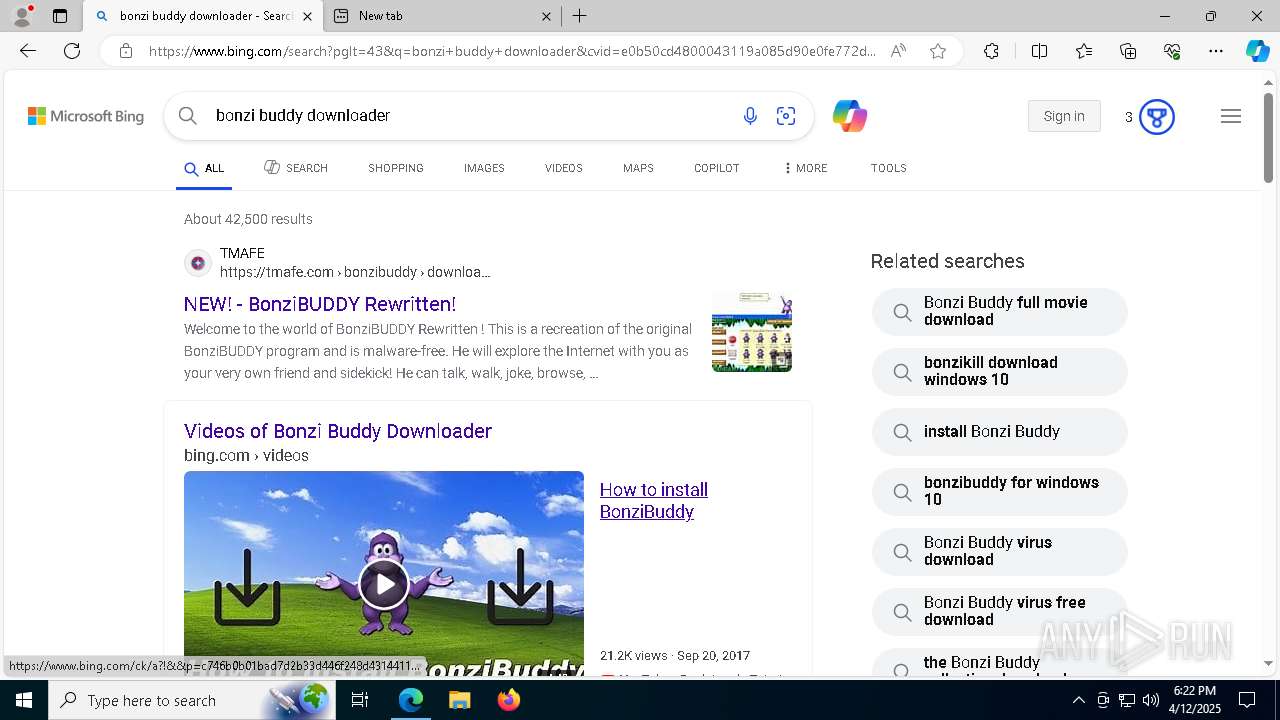Screen dimensions: 1280x720
Task: Open the notifications action center
Action: click(x=1247, y=700)
